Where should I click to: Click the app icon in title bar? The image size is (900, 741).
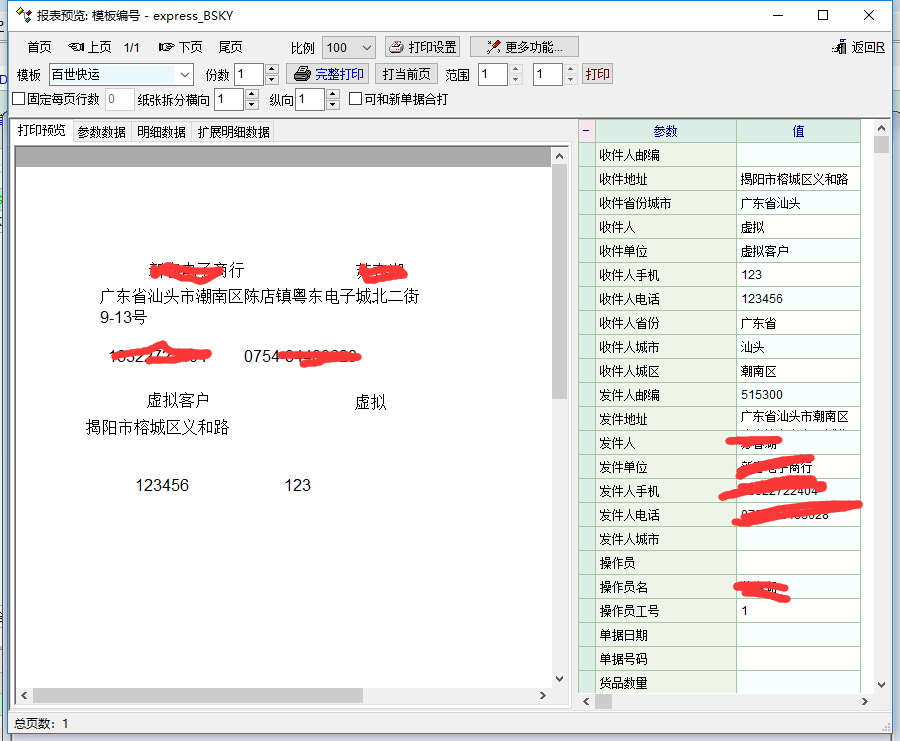click(22, 15)
